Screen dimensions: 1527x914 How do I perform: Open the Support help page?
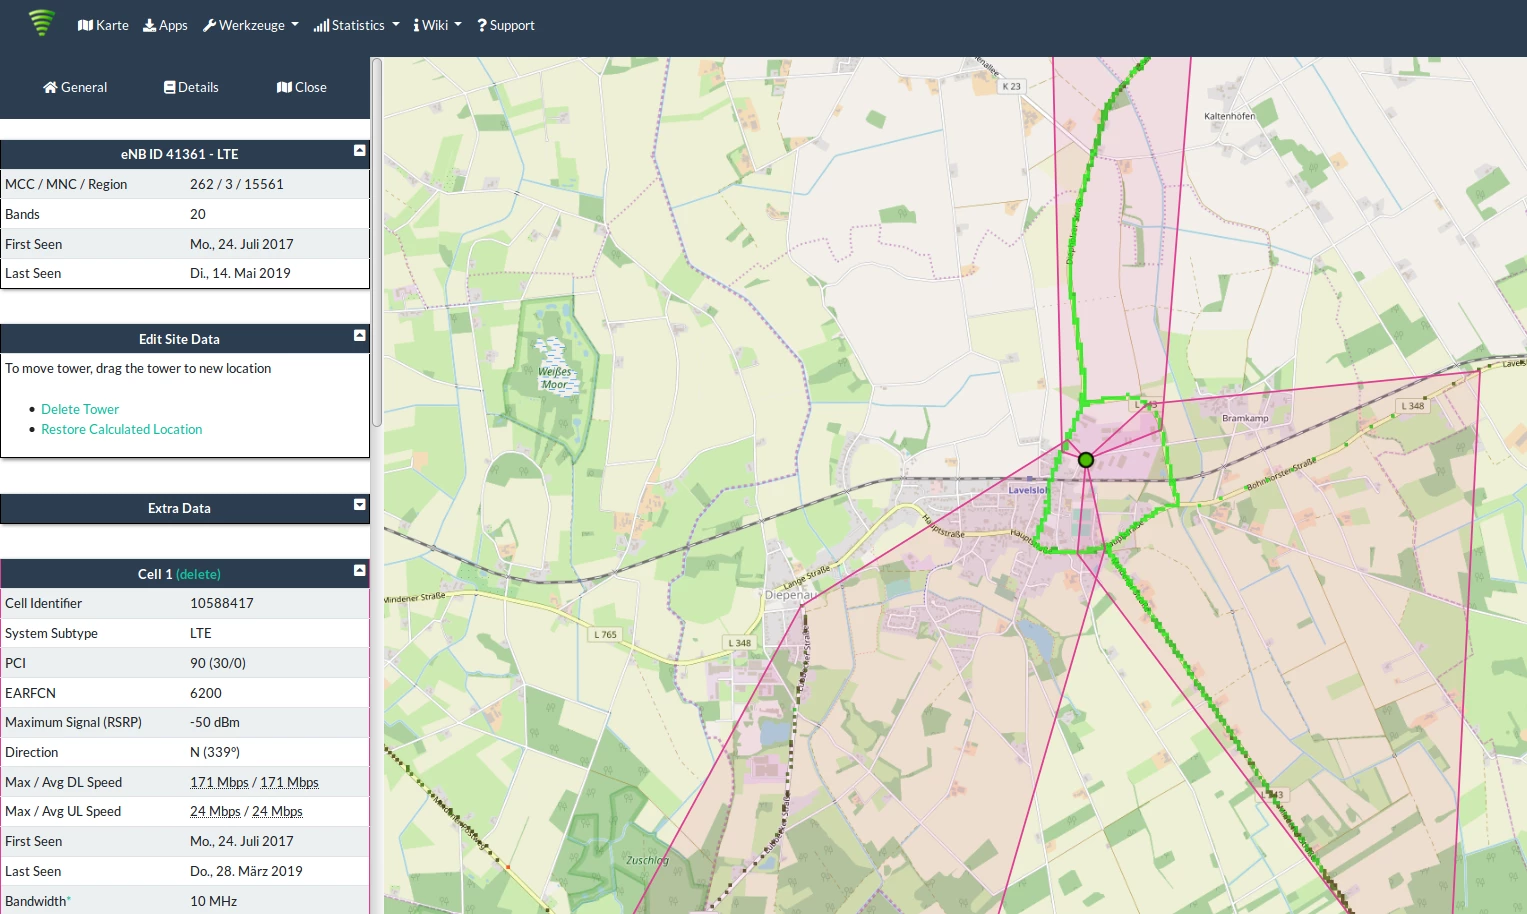coord(506,25)
